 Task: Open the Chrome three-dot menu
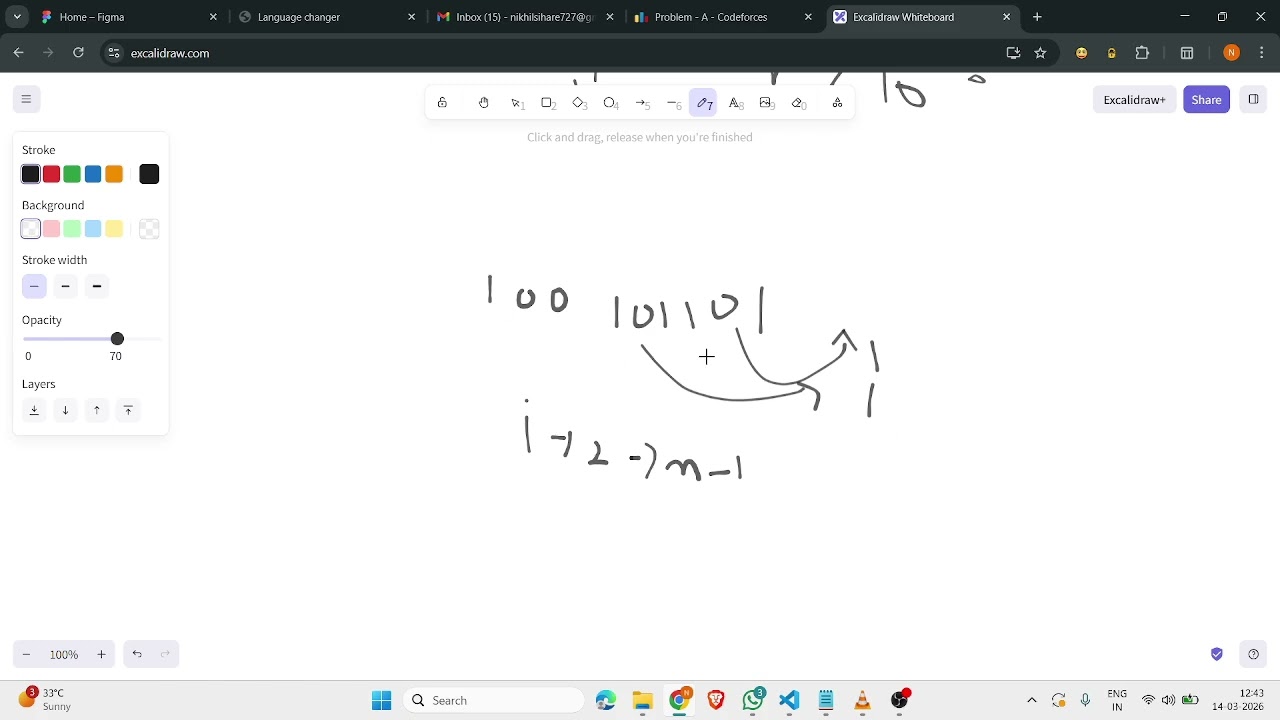pos(1261,53)
